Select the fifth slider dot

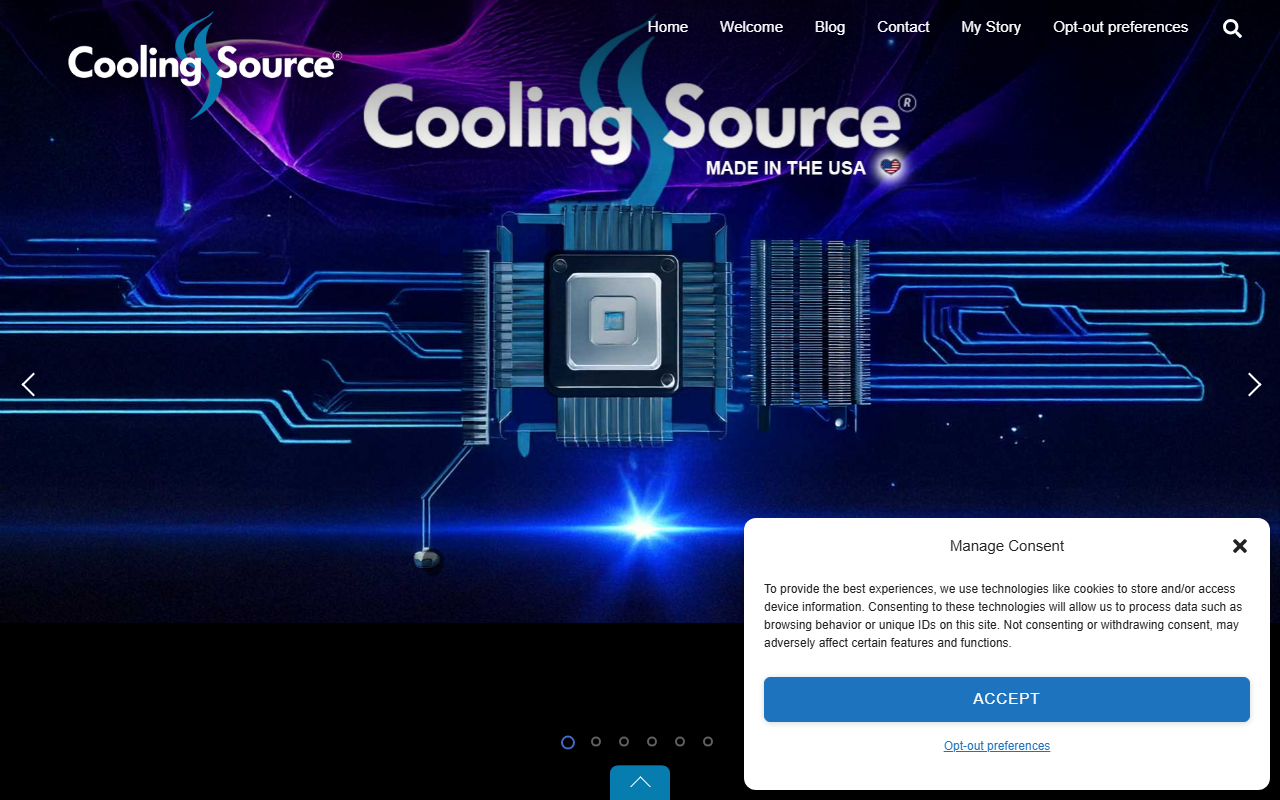coord(680,742)
